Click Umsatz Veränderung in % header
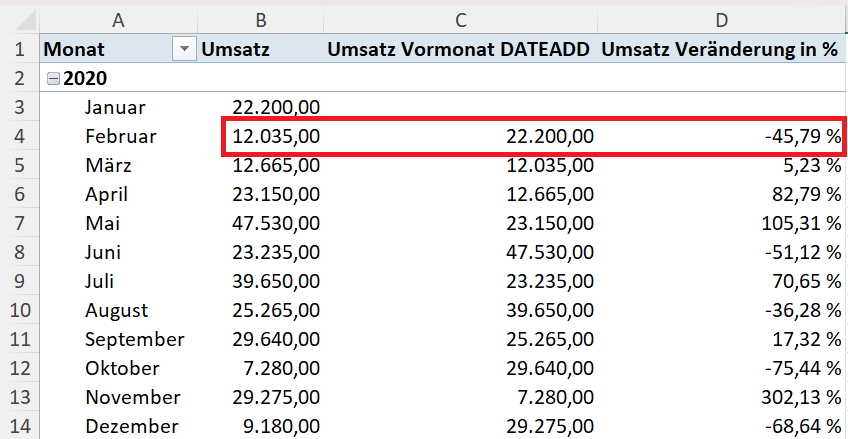848x439 pixels. coord(720,49)
